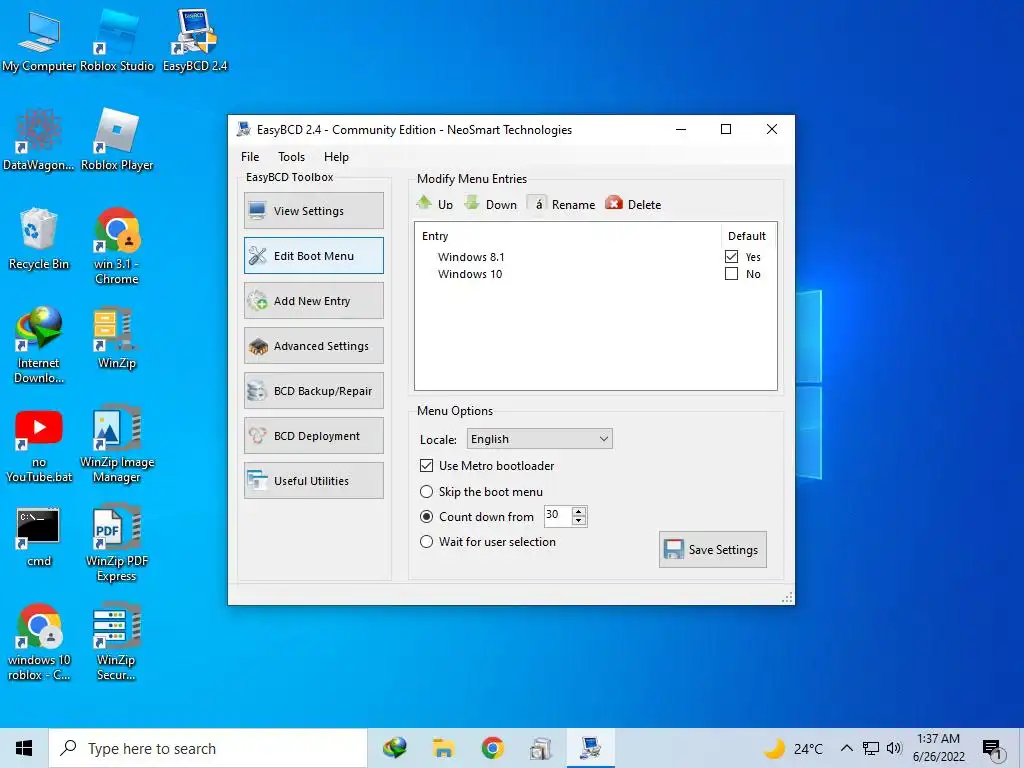
Task: Open Advanced Settings section
Action: pos(314,345)
